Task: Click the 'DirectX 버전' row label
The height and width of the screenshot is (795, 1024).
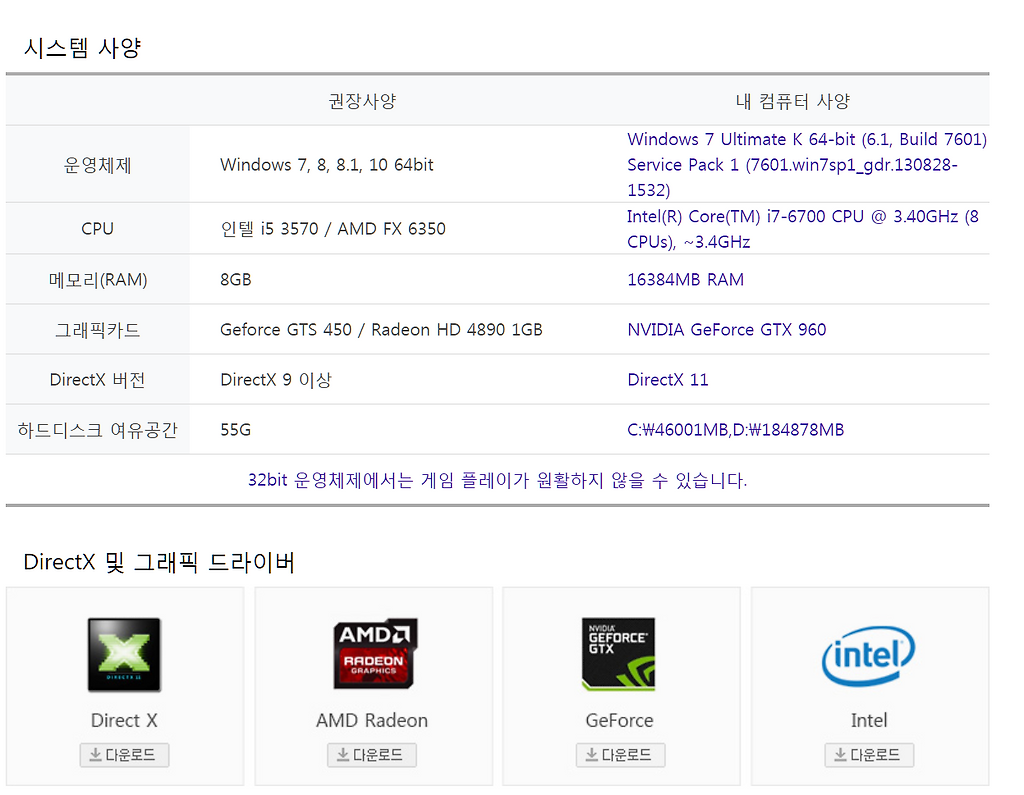Action: (97, 380)
